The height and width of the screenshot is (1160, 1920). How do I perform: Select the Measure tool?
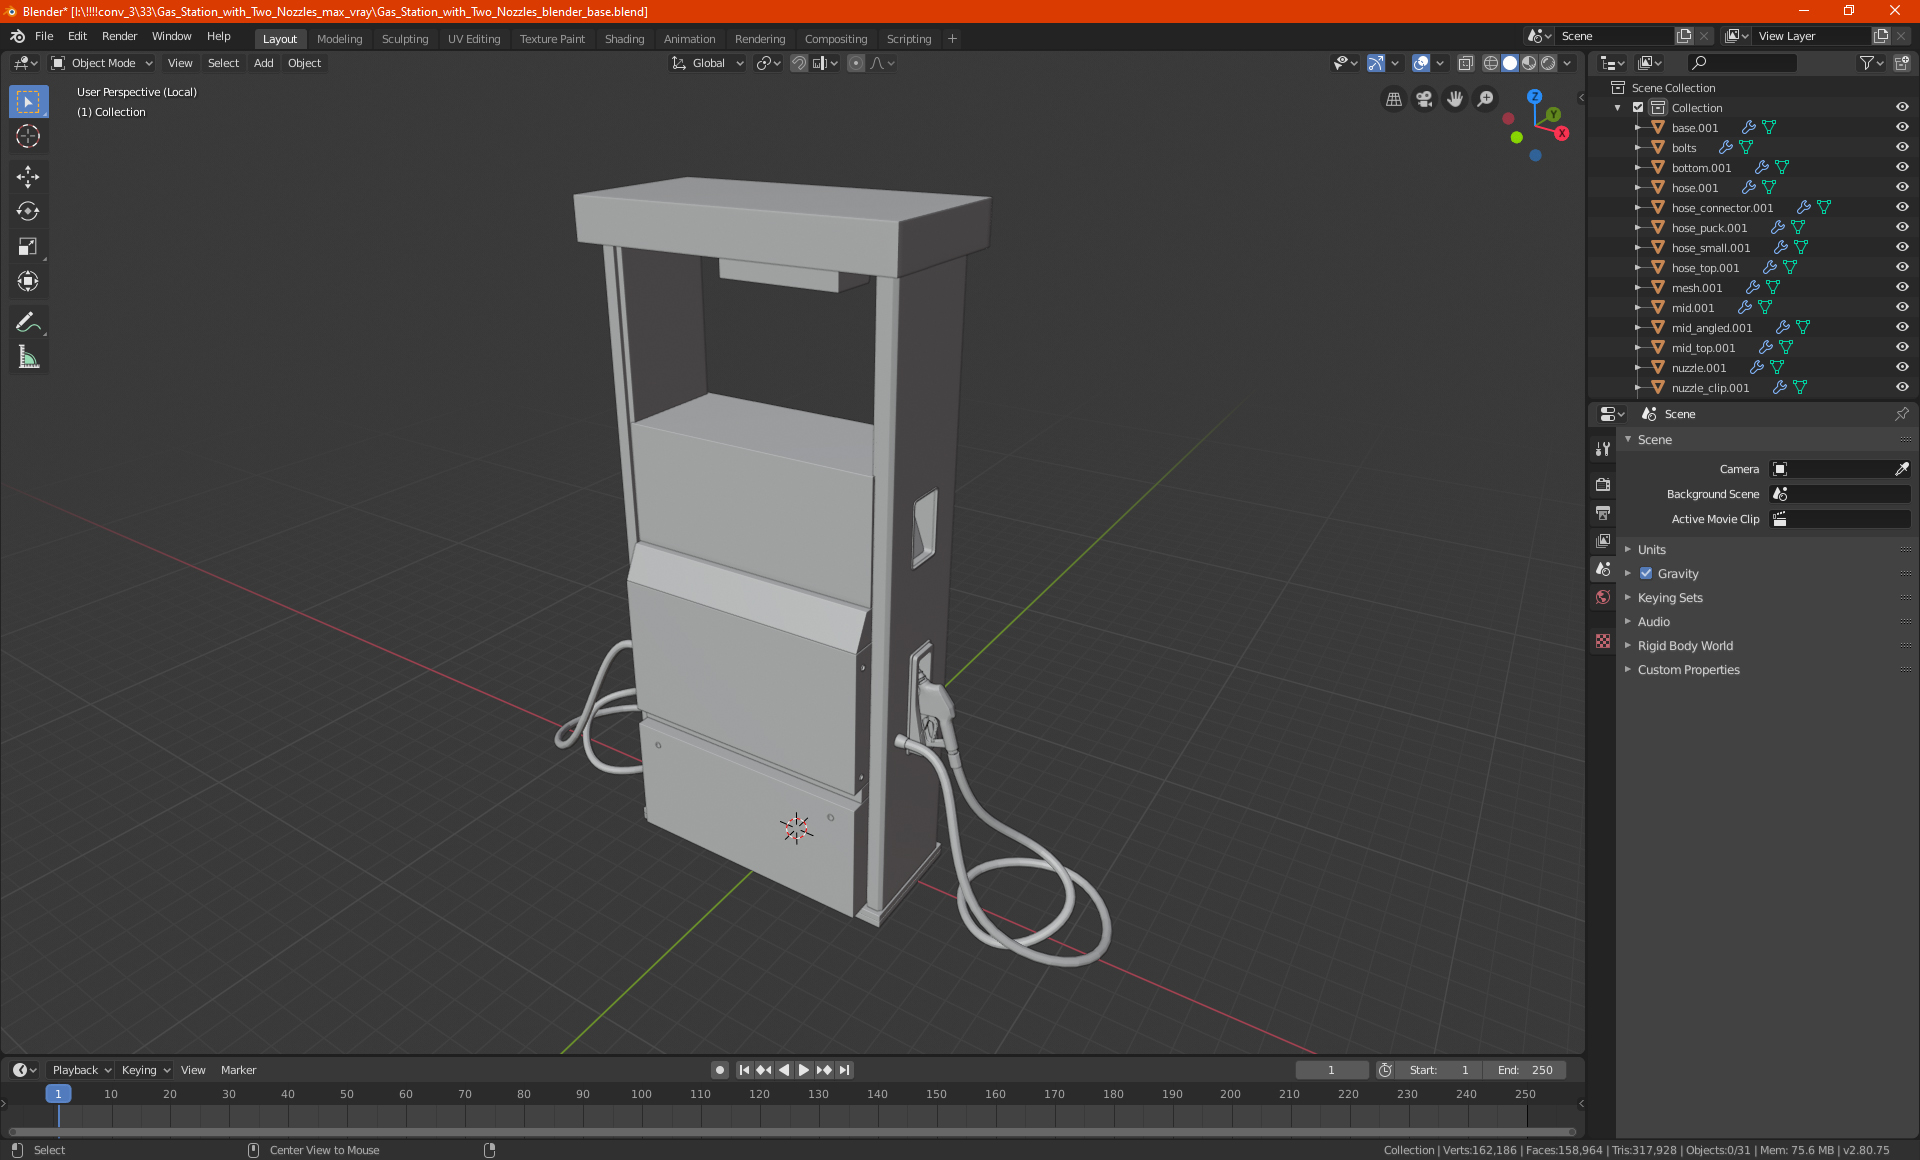[x=28, y=358]
